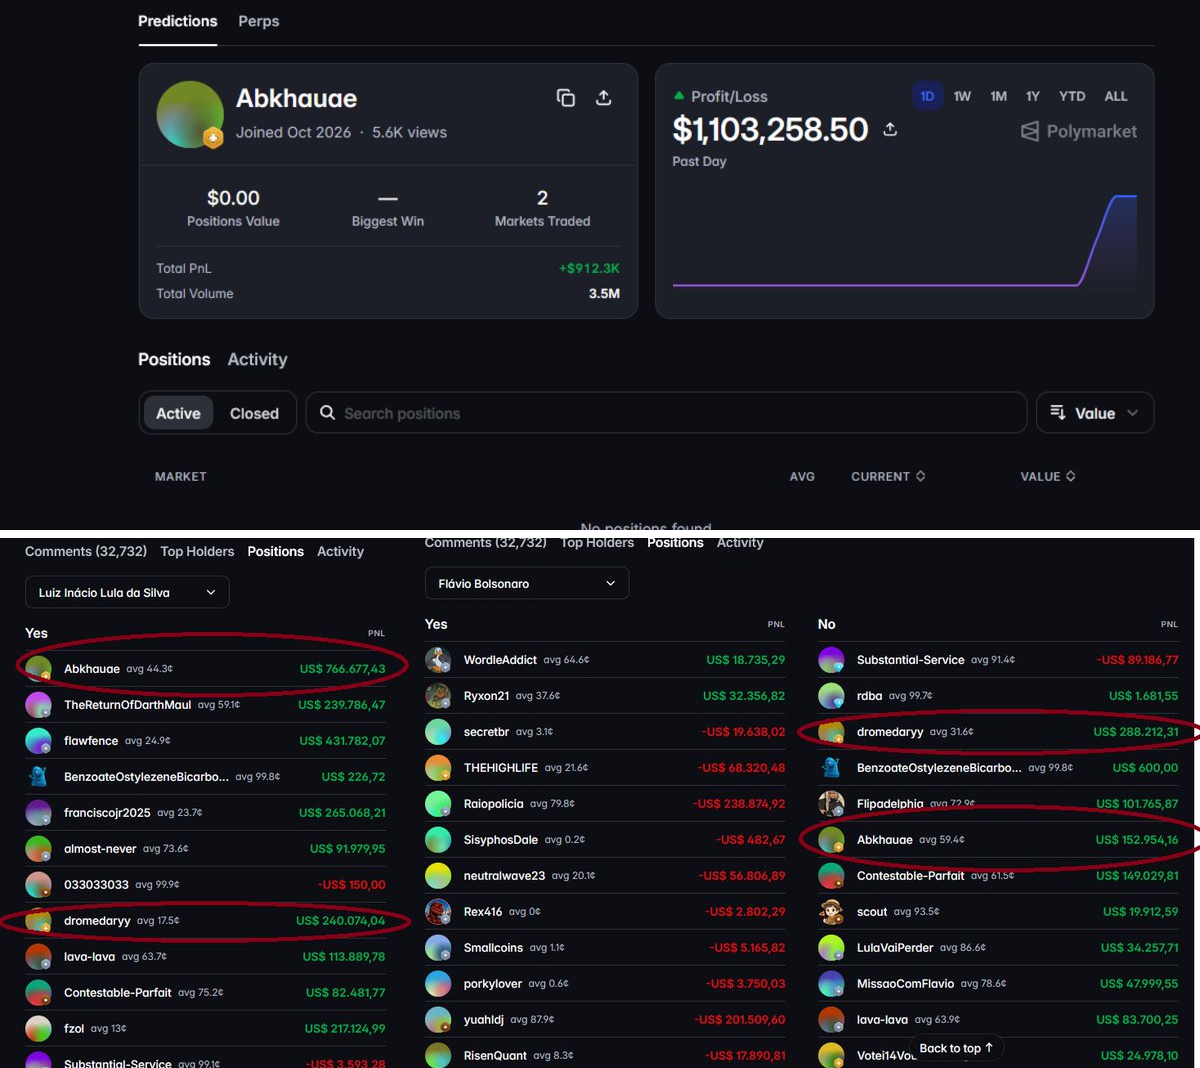This screenshot has width=1200, height=1068.
Task: Switch to Closed positions
Action: (254, 413)
